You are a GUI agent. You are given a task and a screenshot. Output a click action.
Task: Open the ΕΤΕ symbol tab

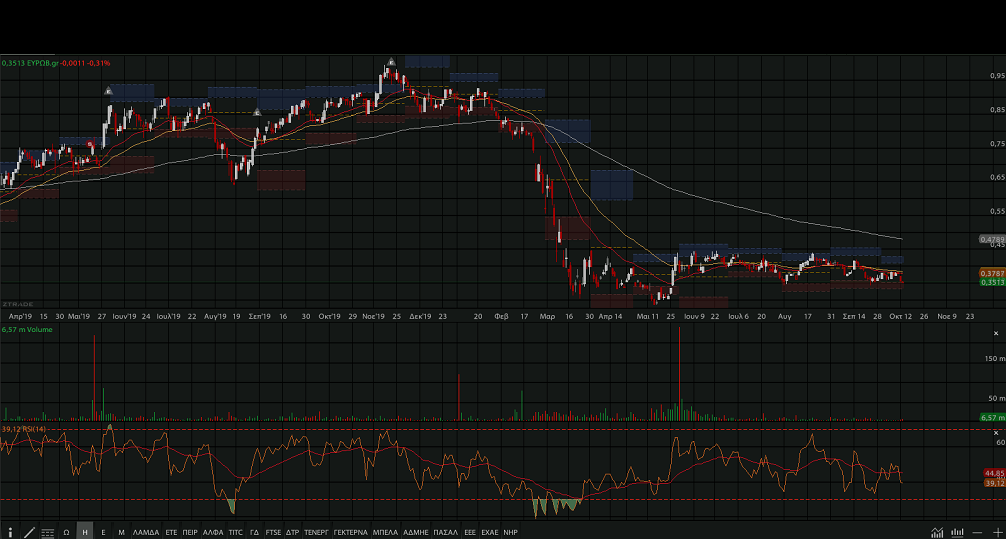(x=171, y=532)
